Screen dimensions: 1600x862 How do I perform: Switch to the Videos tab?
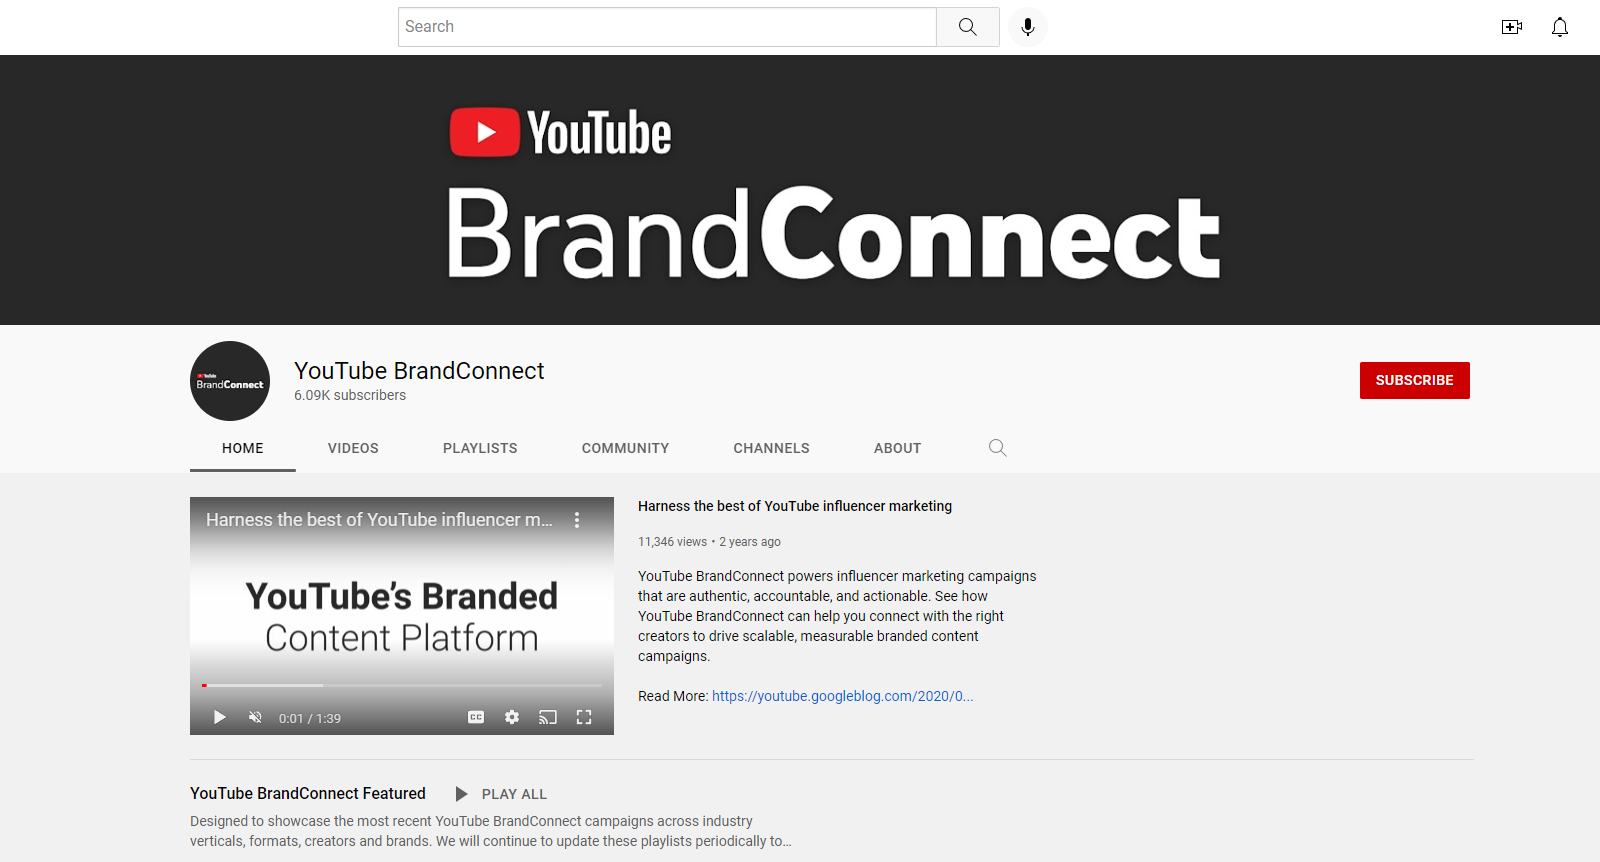pyautogui.click(x=353, y=448)
